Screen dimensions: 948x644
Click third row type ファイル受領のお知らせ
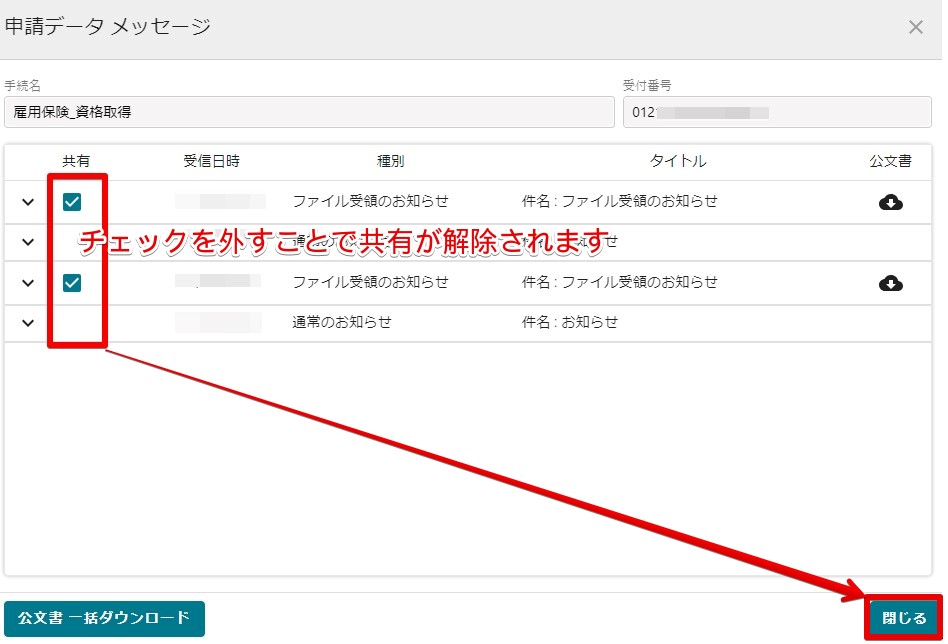click(371, 282)
